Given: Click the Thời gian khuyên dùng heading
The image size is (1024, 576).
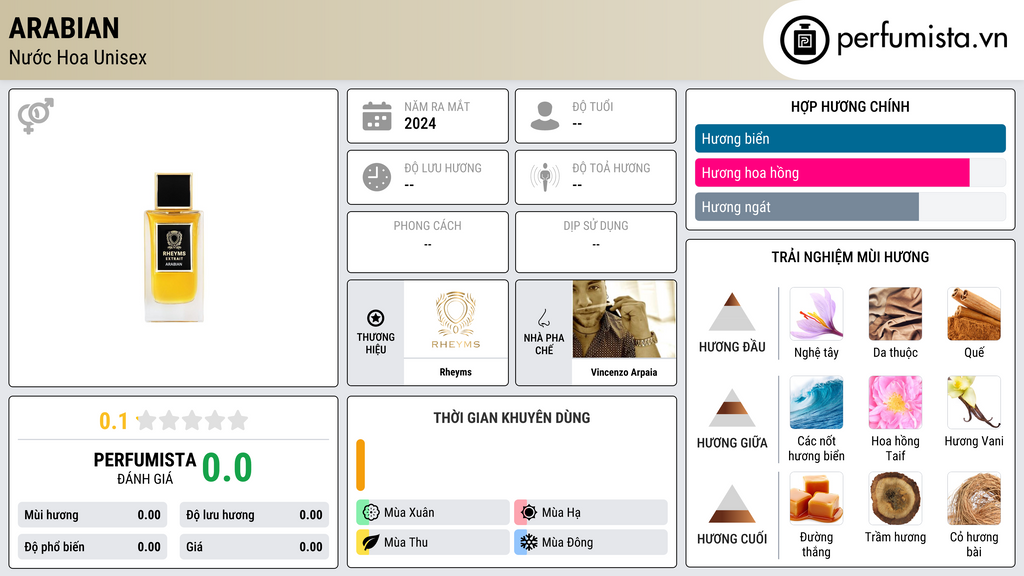Looking at the screenshot, I should click(512, 417).
